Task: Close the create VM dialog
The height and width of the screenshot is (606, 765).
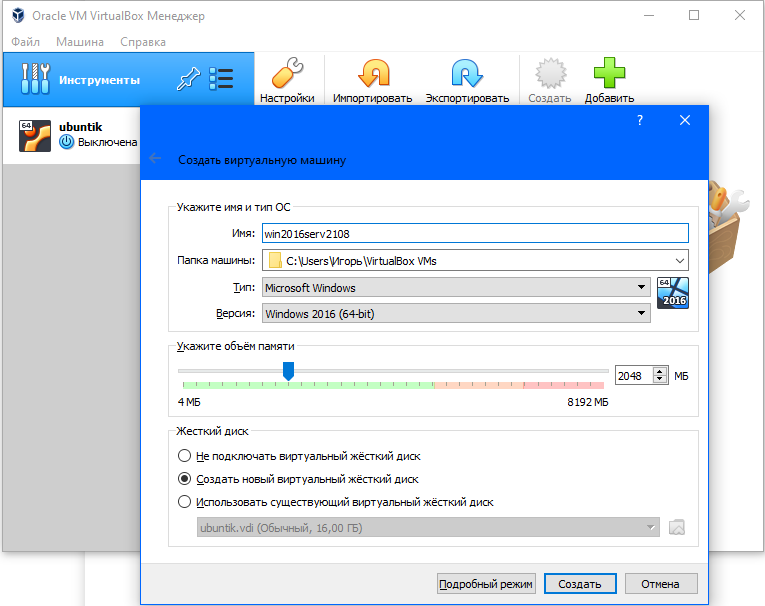Action: point(685,120)
